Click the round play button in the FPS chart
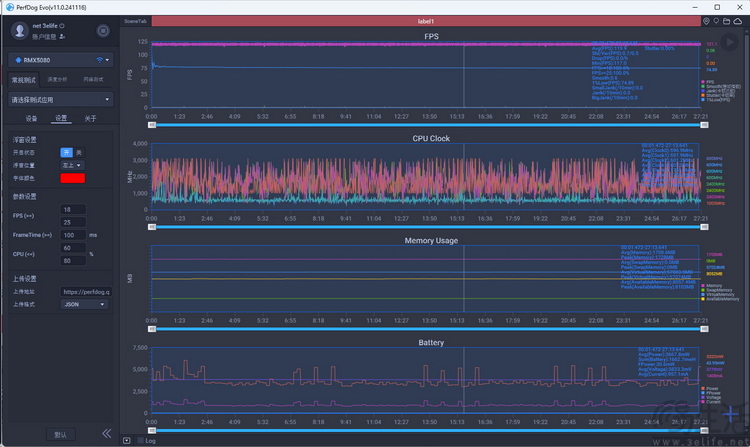 tap(729, 43)
